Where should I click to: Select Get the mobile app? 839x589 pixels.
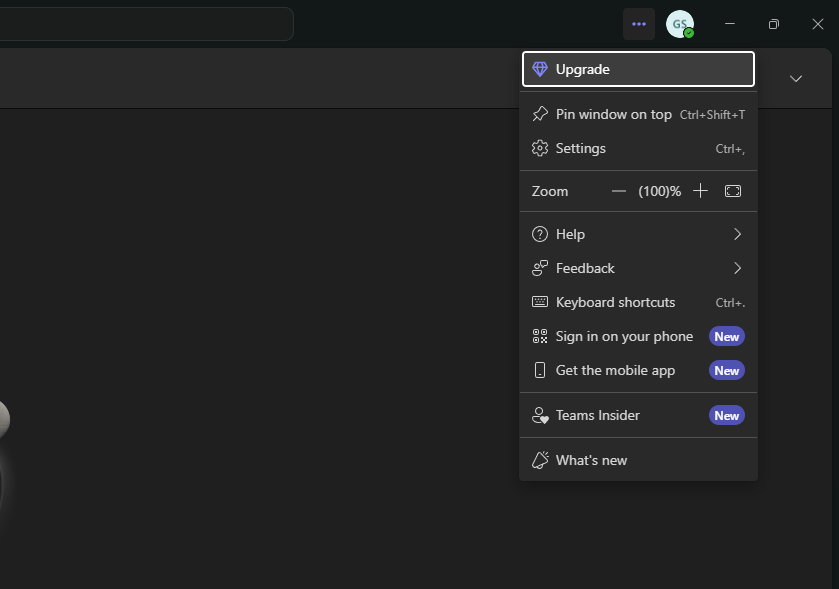point(615,370)
